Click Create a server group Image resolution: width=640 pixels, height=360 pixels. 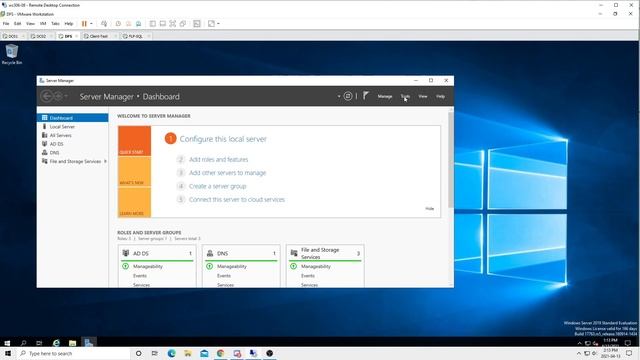[218, 187]
